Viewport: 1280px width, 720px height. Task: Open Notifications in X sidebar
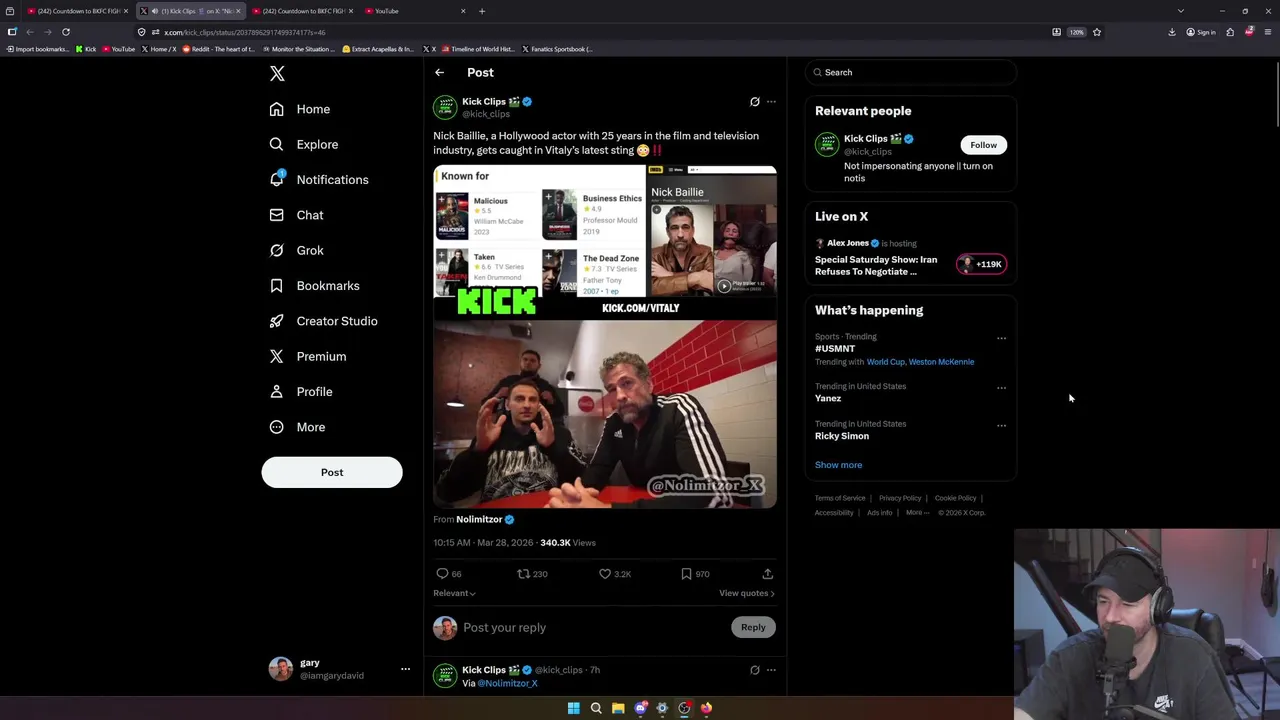pyautogui.click(x=319, y=180)
